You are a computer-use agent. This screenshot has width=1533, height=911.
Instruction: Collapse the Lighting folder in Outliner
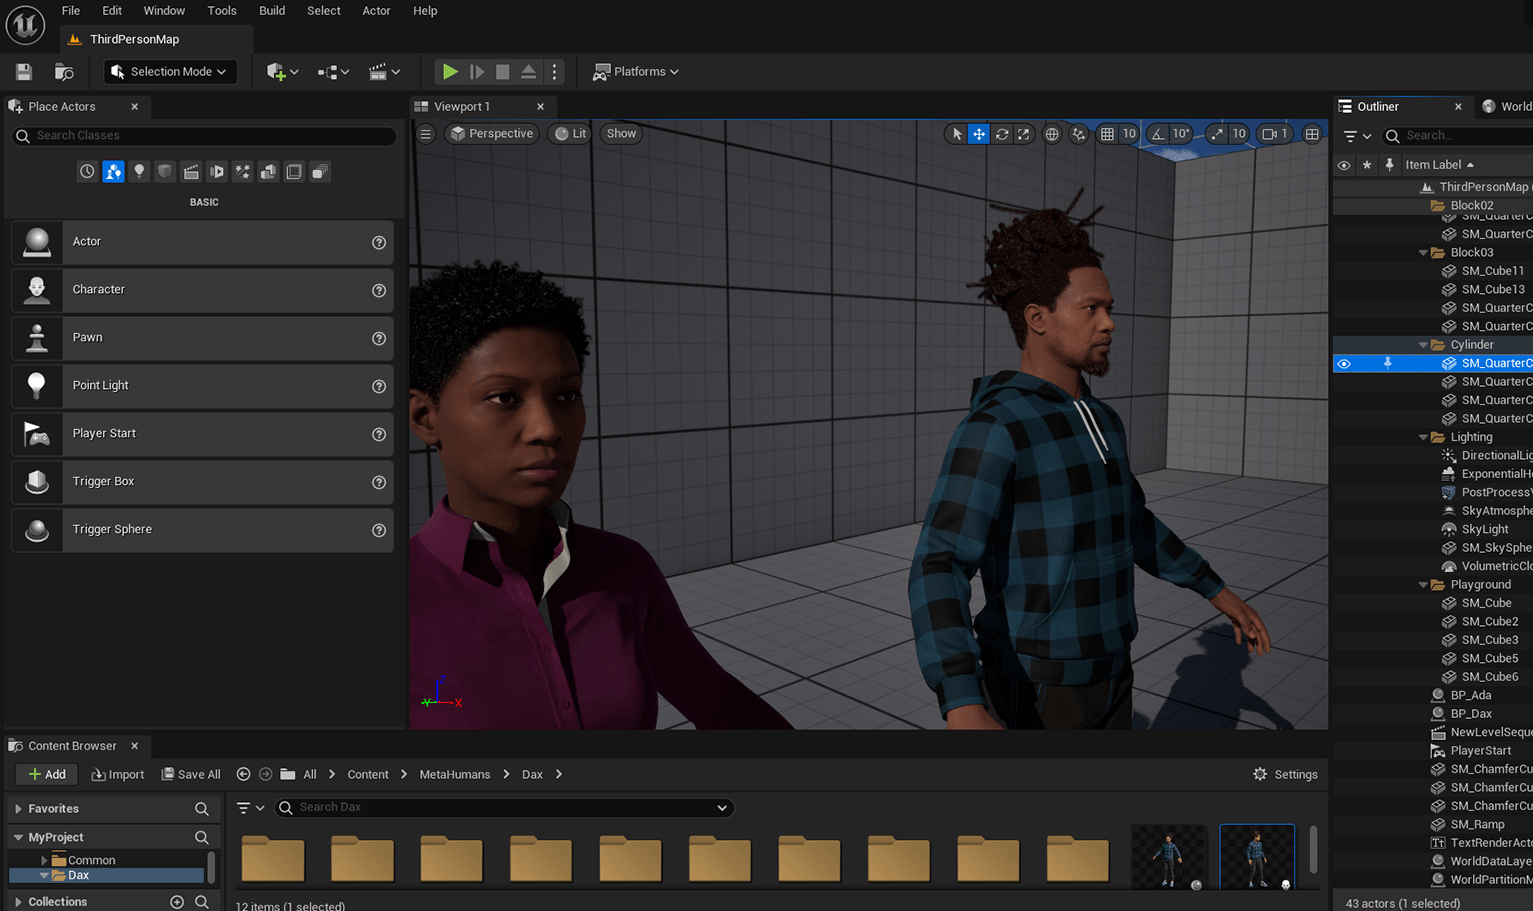1423,438
